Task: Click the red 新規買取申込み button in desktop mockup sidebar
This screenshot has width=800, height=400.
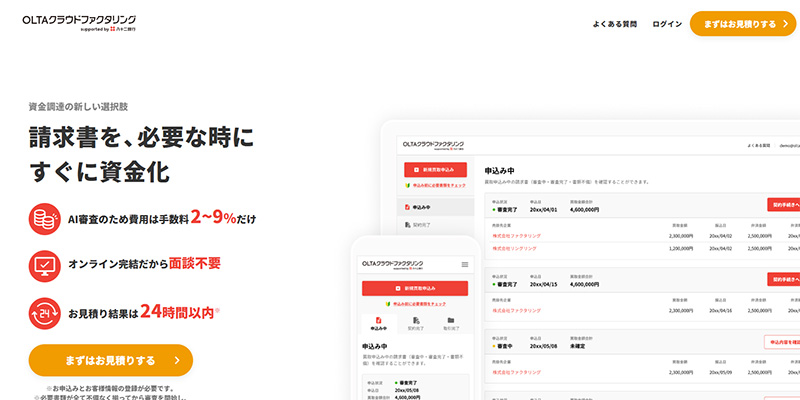Action: 435,169
